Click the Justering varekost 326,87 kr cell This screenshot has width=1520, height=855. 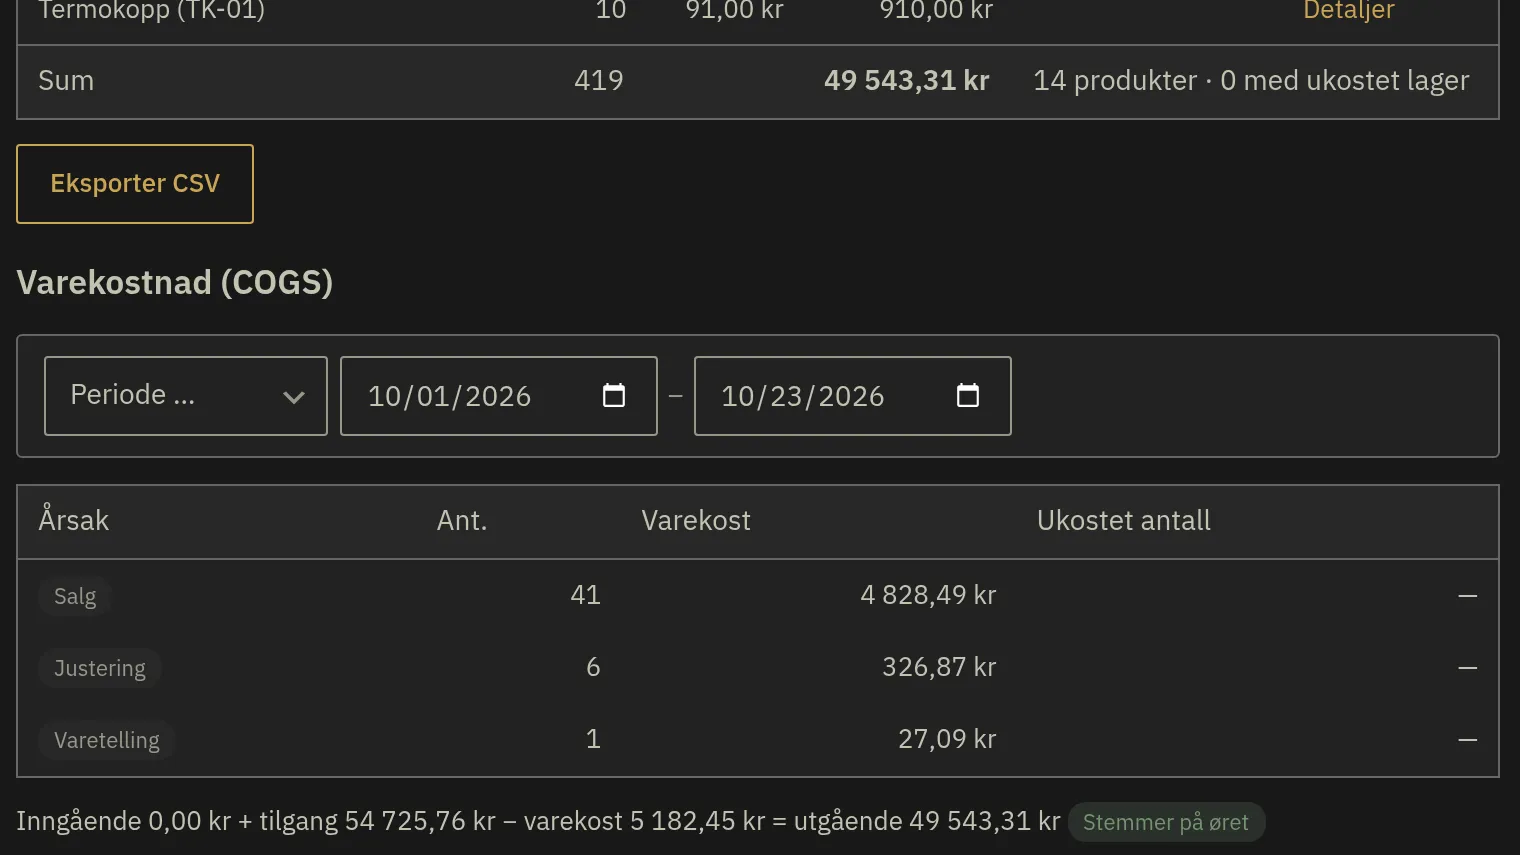pyautogui.click(x=939, y=667)
